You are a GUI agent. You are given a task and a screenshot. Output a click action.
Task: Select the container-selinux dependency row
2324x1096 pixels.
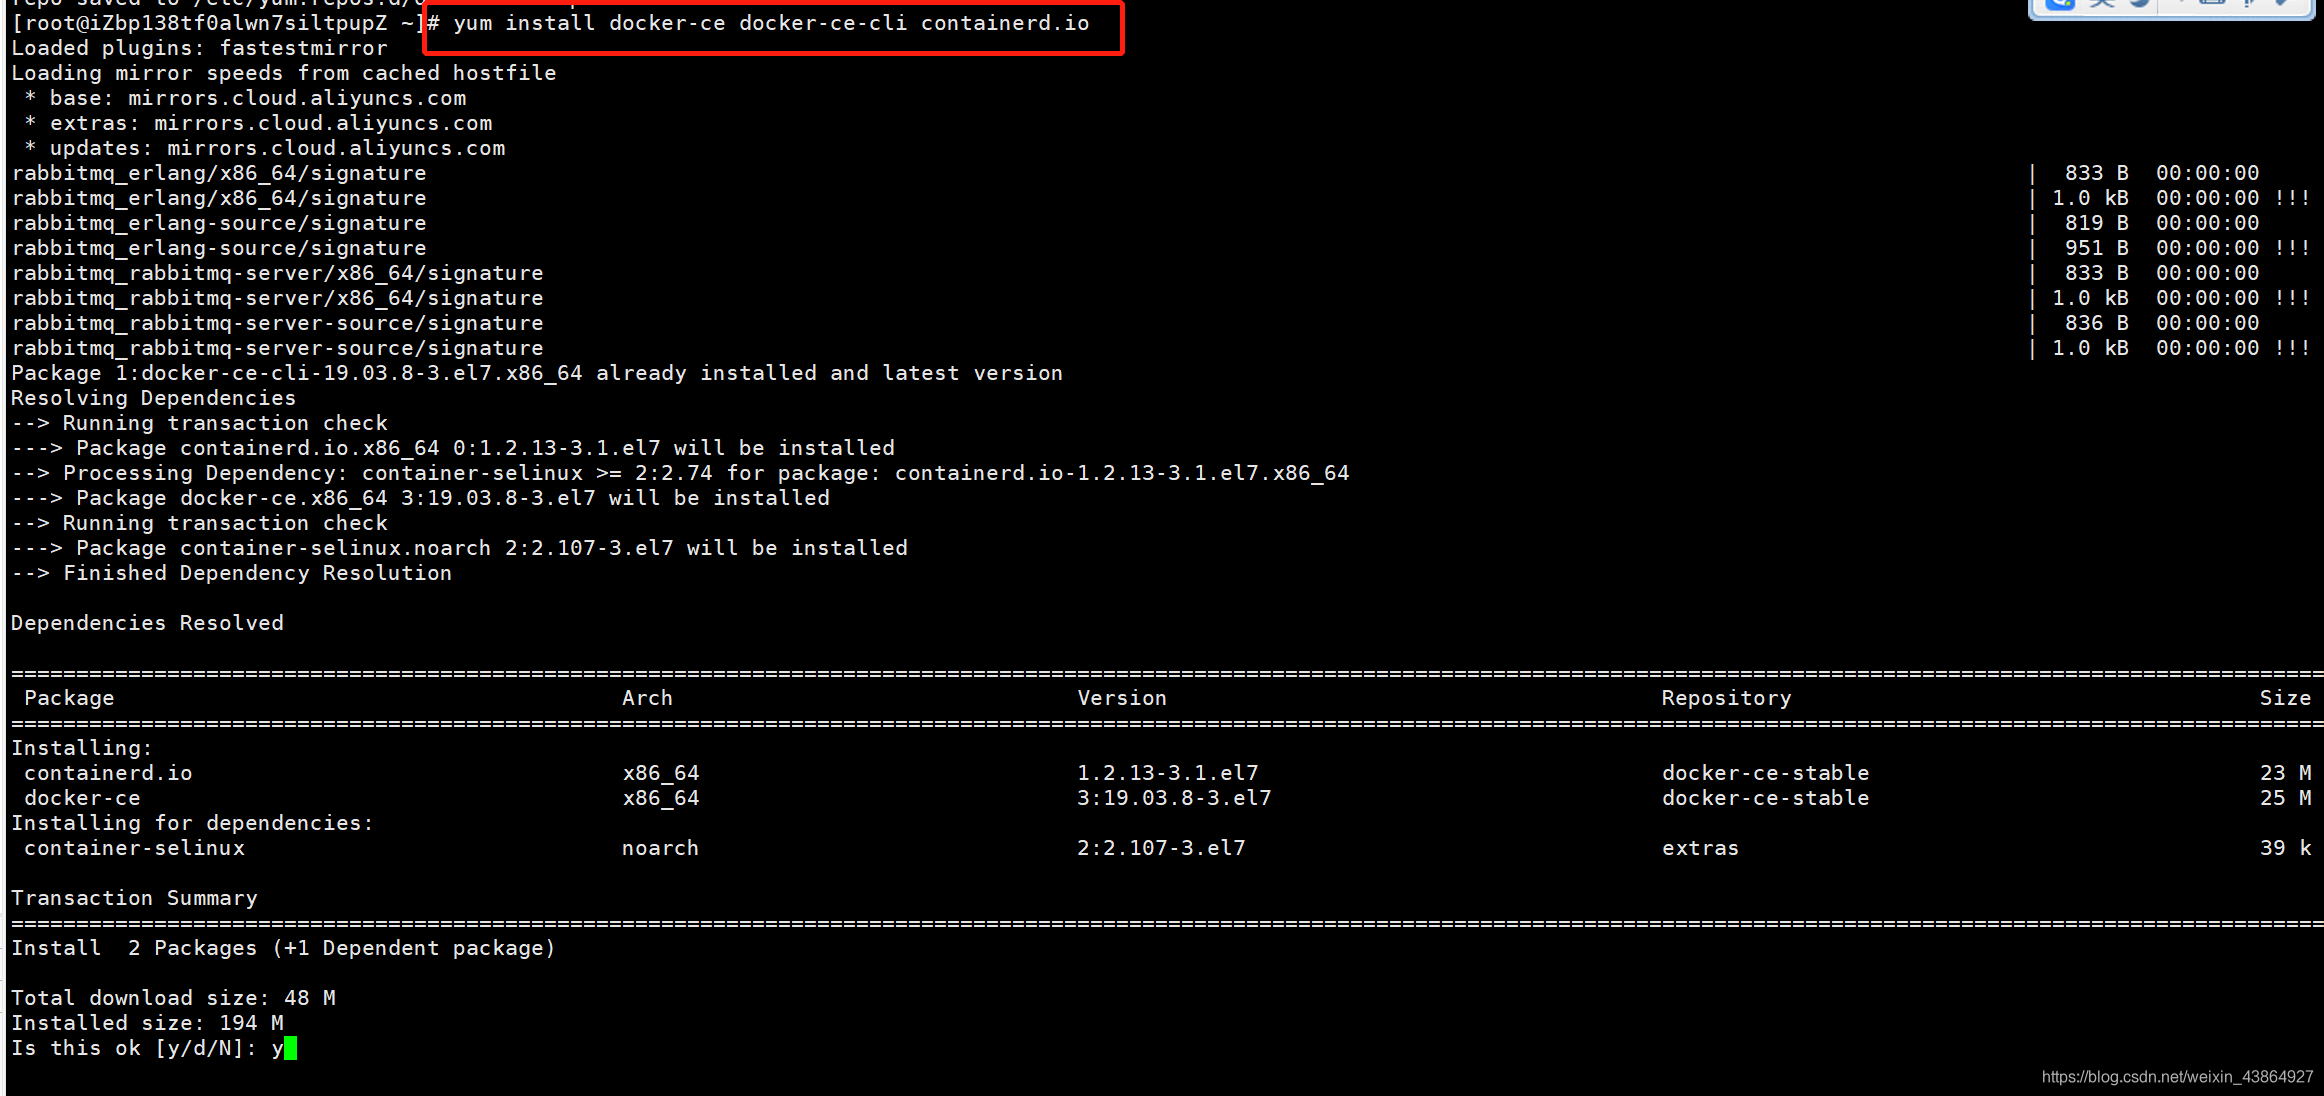[134, 848]
